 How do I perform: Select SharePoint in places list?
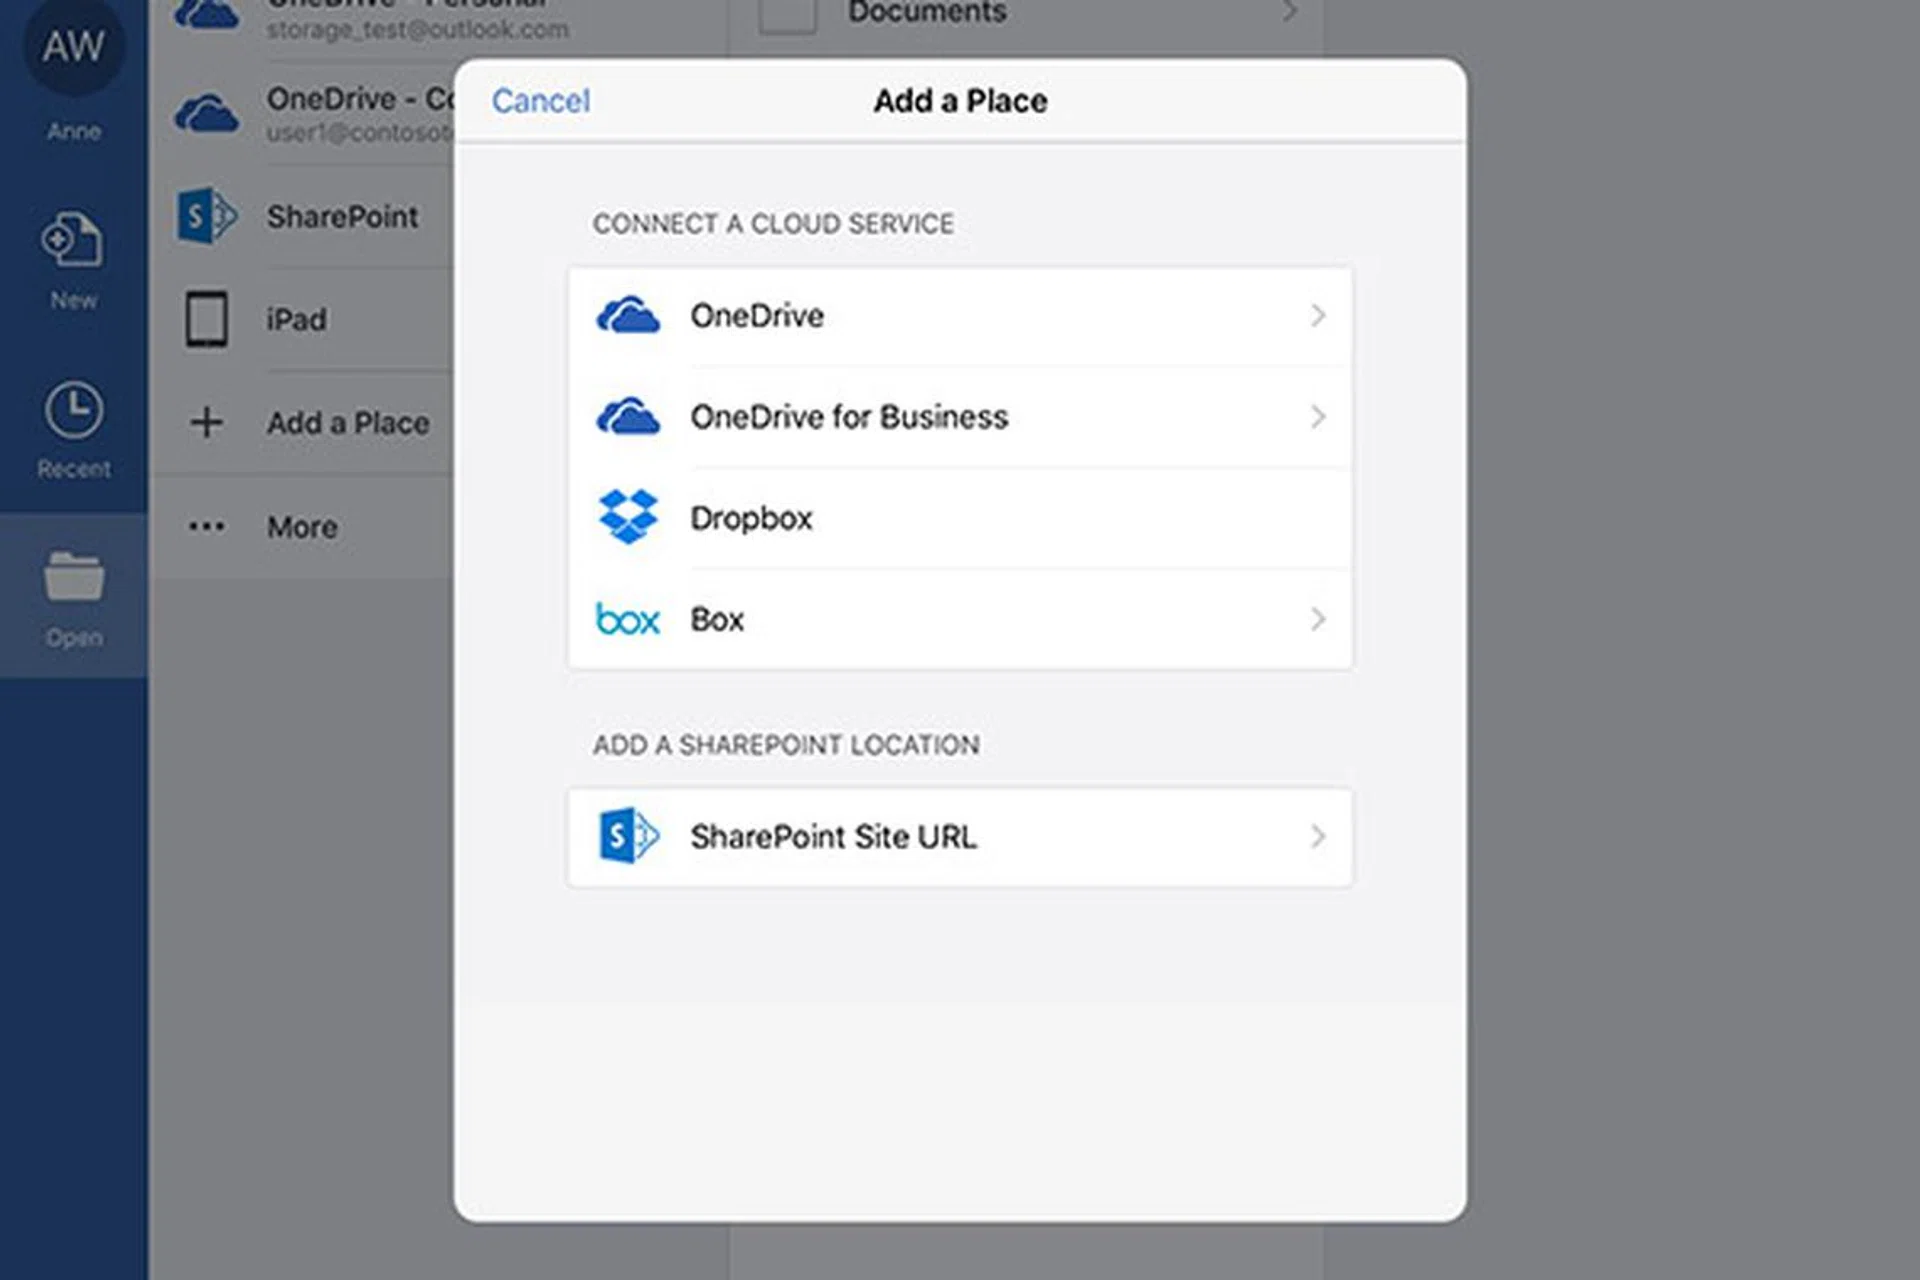click(x=342, y=217)
